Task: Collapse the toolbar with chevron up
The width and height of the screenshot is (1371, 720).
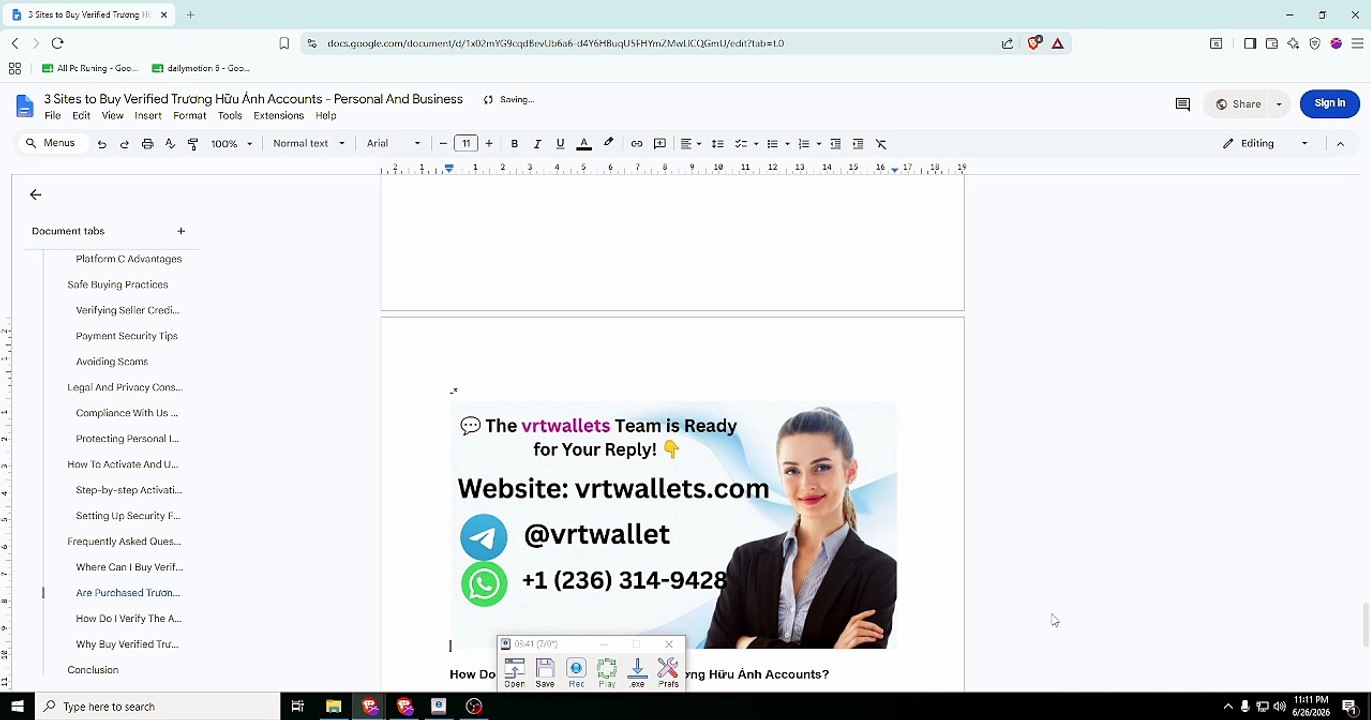Action: (1340, 144)
